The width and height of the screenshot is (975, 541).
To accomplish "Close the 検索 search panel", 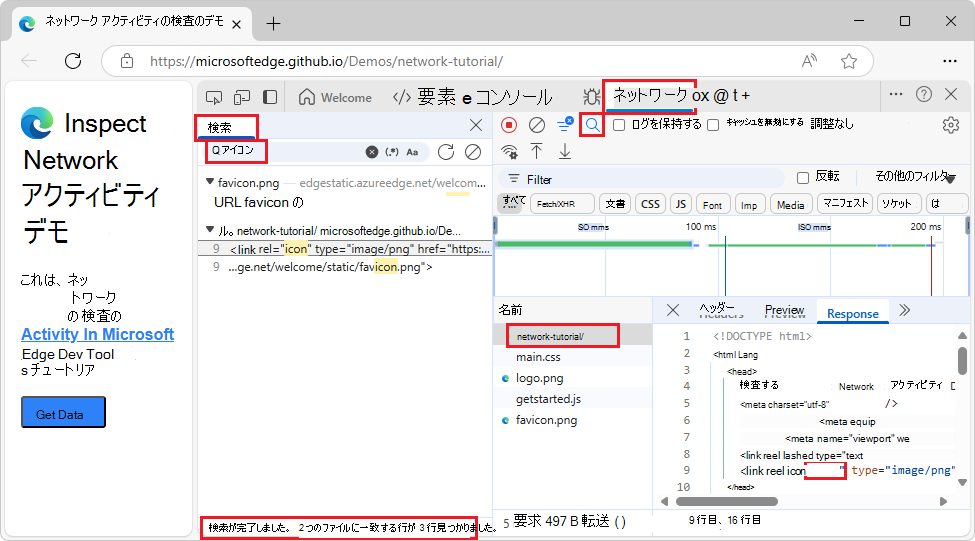I will [476, 126].
